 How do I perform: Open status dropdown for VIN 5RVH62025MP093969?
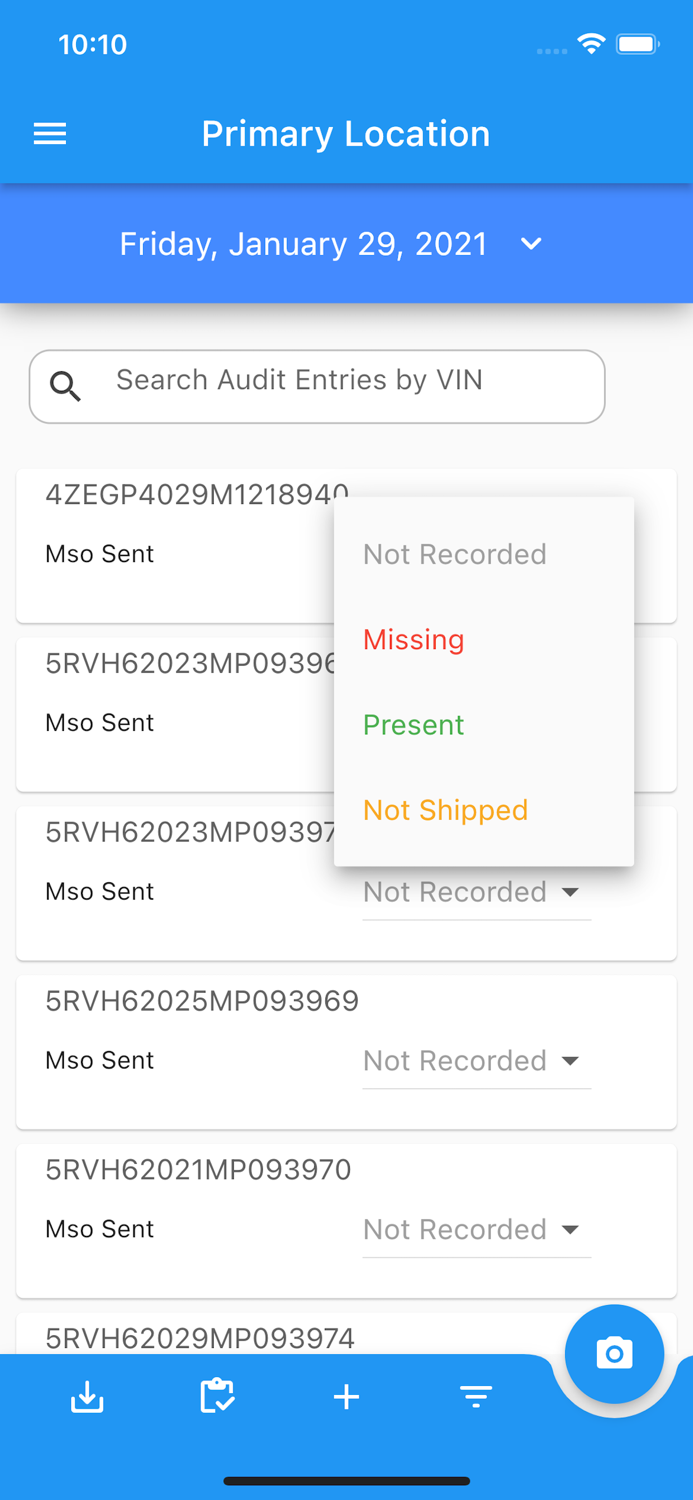(x=476, y=1061)
